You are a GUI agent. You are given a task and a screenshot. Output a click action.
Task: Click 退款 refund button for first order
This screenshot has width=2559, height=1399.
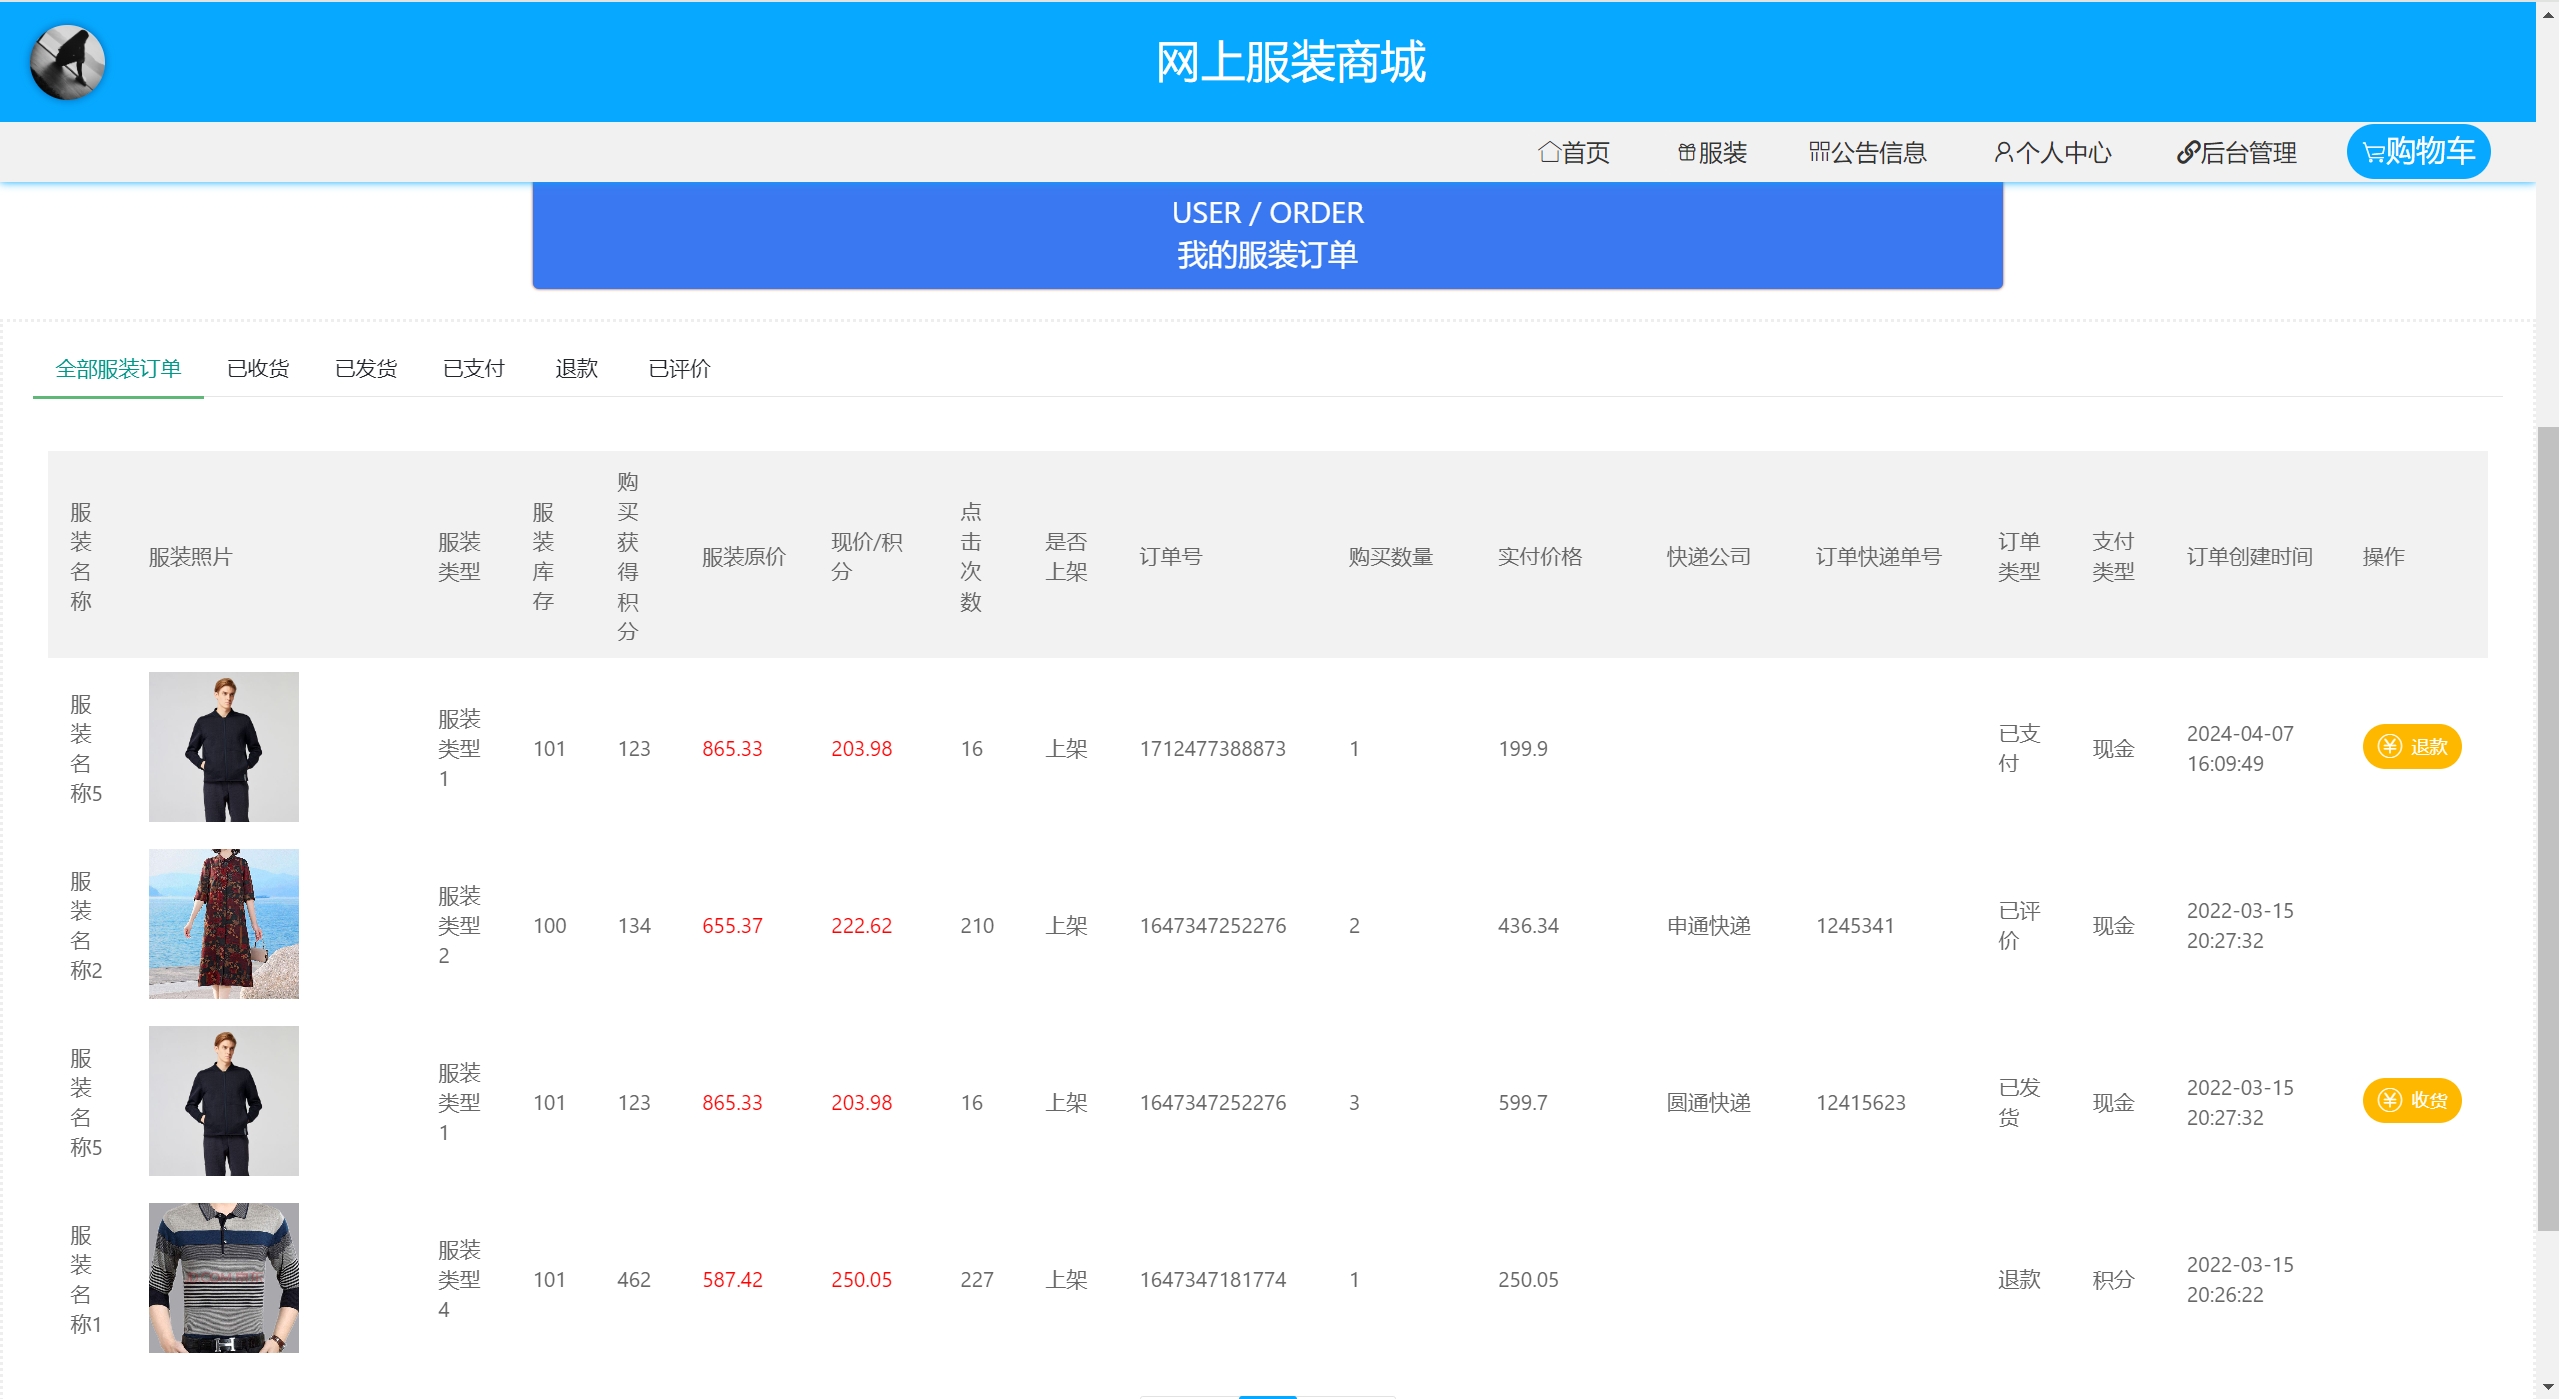click(2411, 747)
